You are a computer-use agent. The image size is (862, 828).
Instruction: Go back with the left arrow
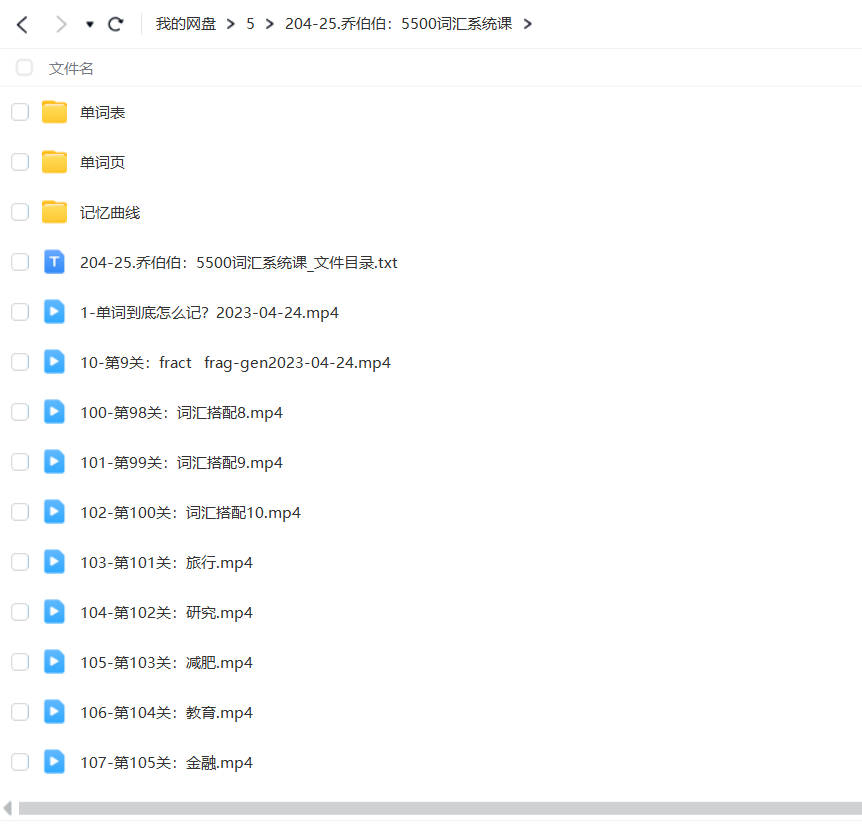22,24
